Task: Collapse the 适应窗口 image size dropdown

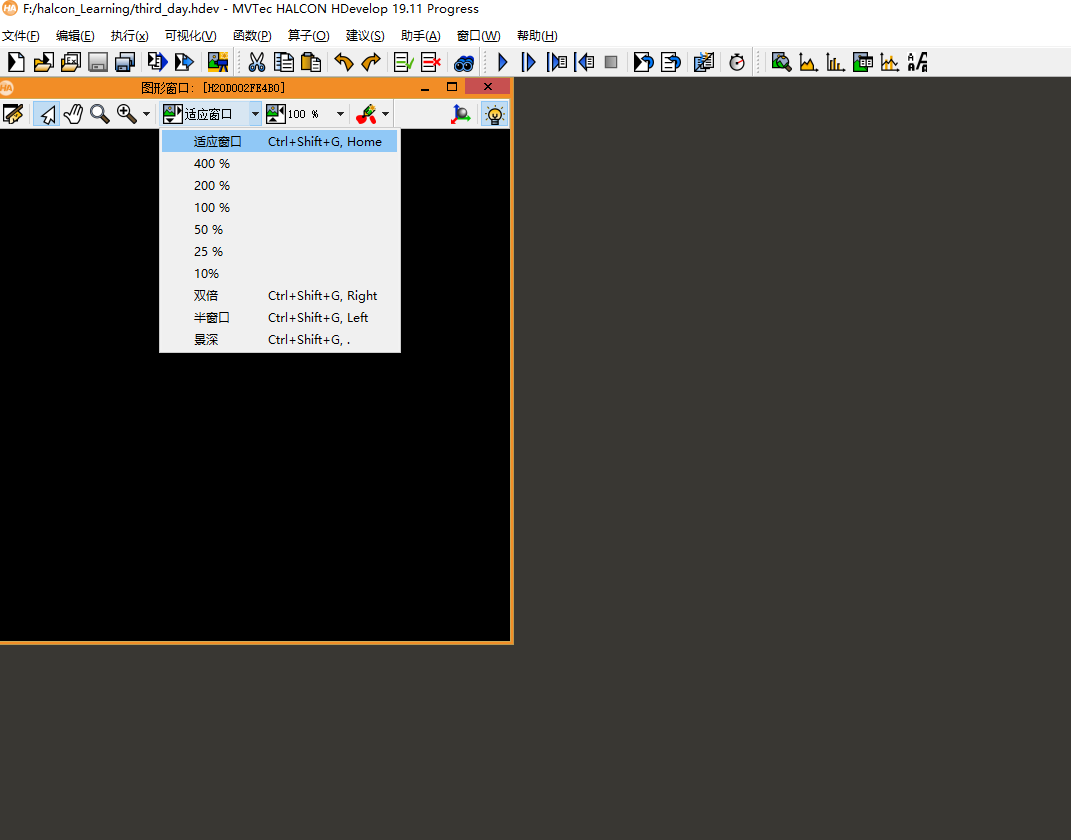Action: [x=255, y=114]
